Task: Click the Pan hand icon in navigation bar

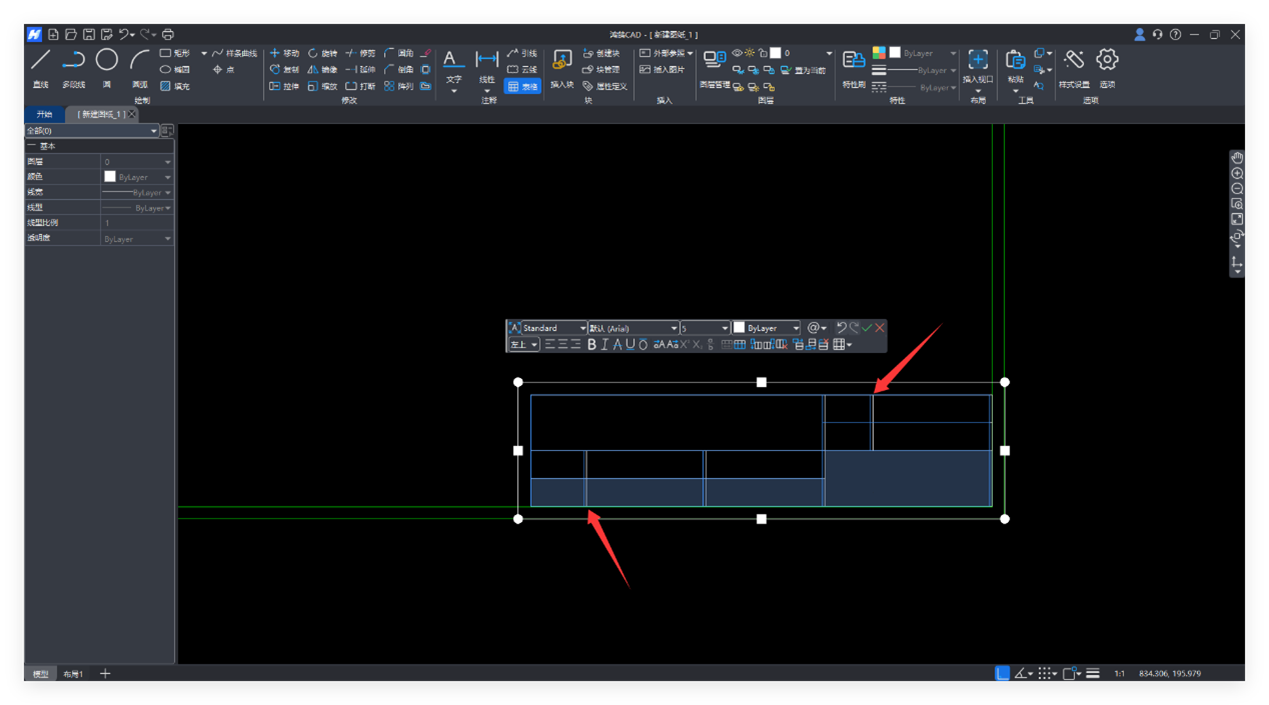Action: click(1237, 158)
